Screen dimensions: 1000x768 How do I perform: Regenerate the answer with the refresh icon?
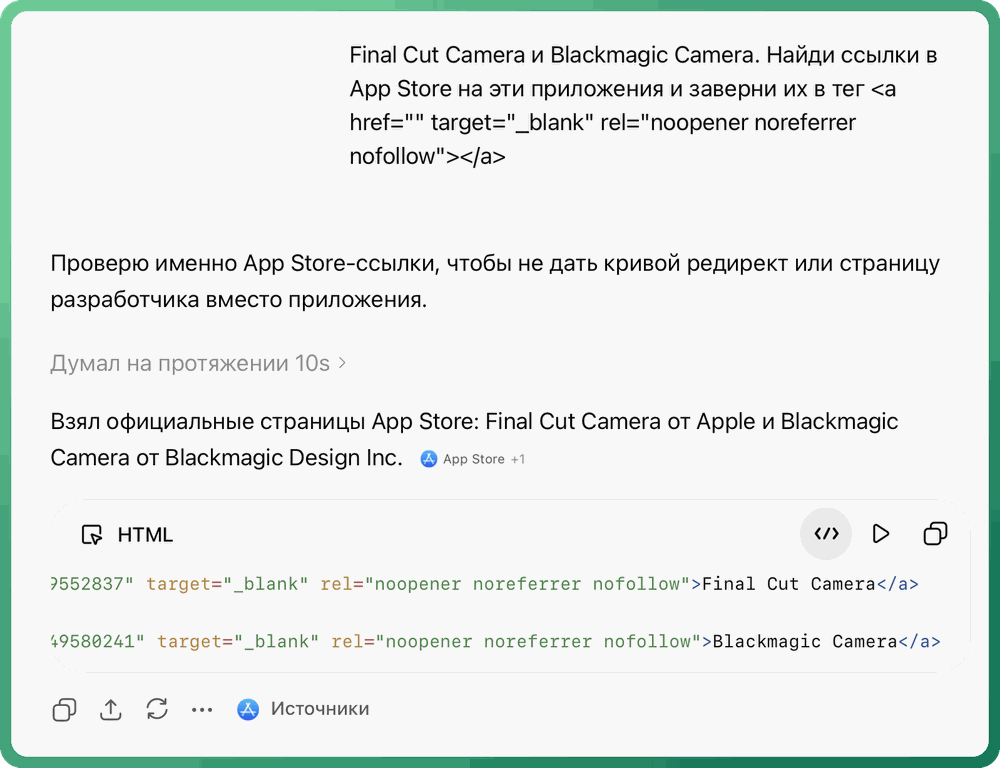157,709
